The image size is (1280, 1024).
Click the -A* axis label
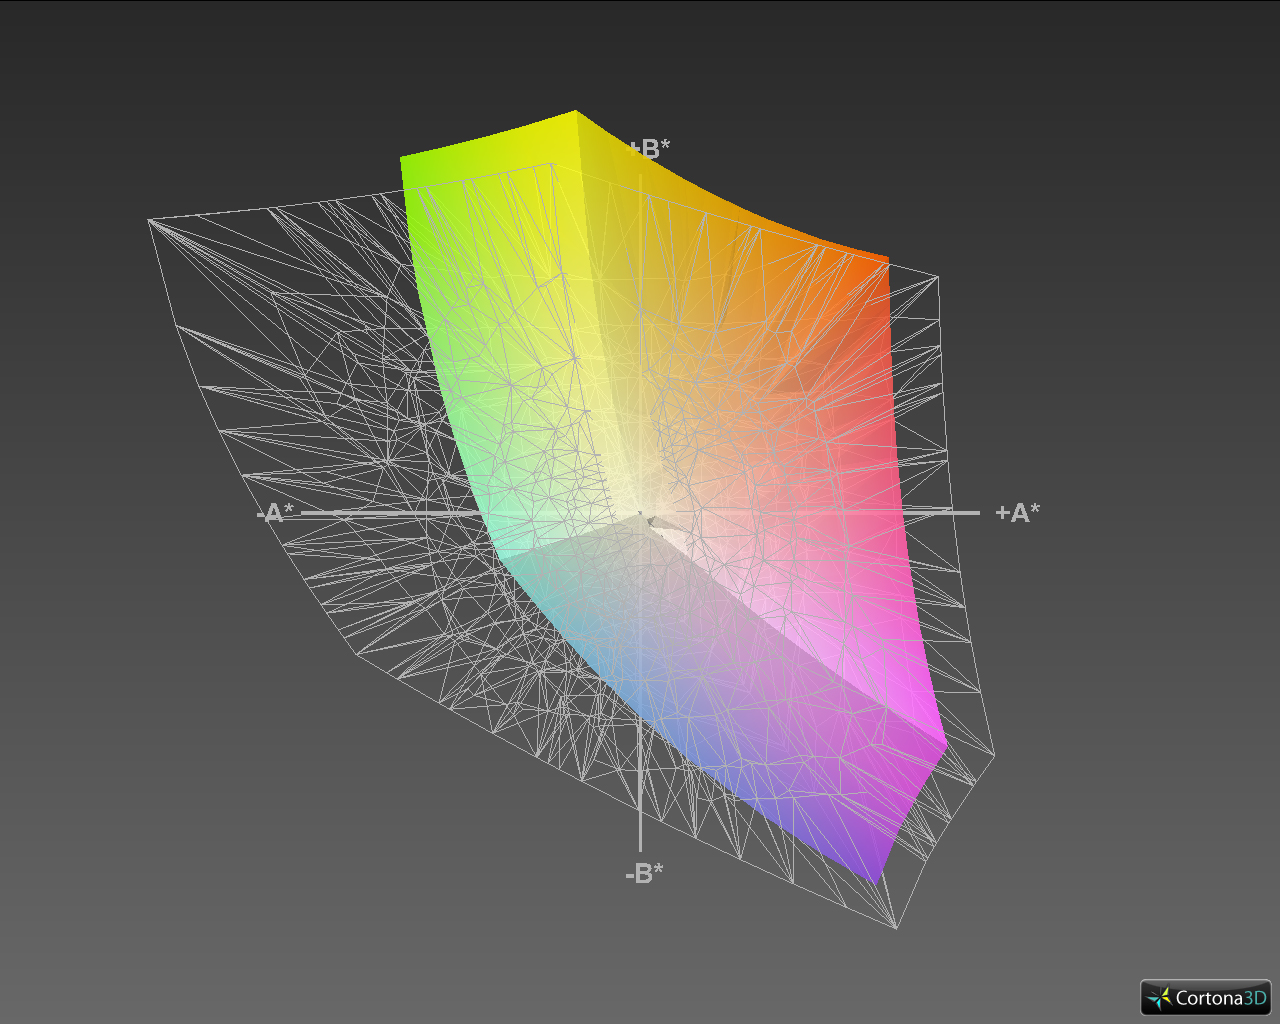click(x=276, y=513)
